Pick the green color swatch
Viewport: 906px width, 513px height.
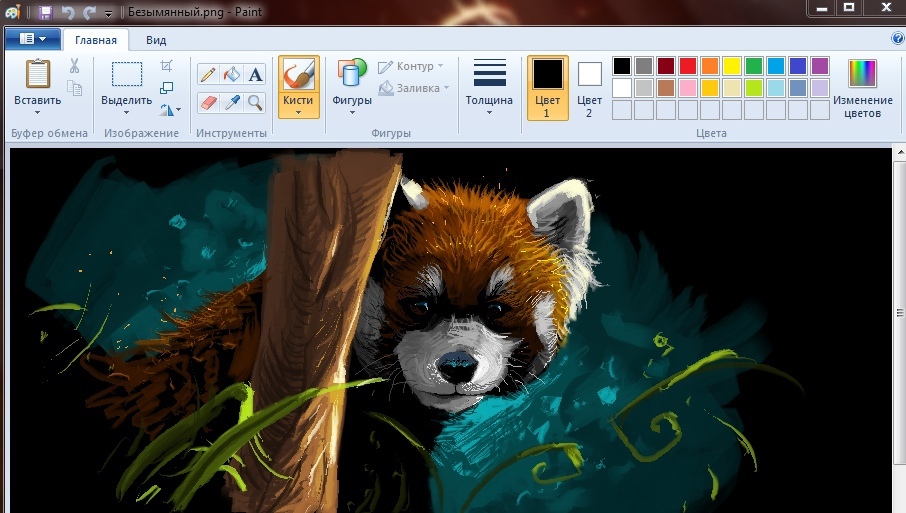(x=753, y=65)
